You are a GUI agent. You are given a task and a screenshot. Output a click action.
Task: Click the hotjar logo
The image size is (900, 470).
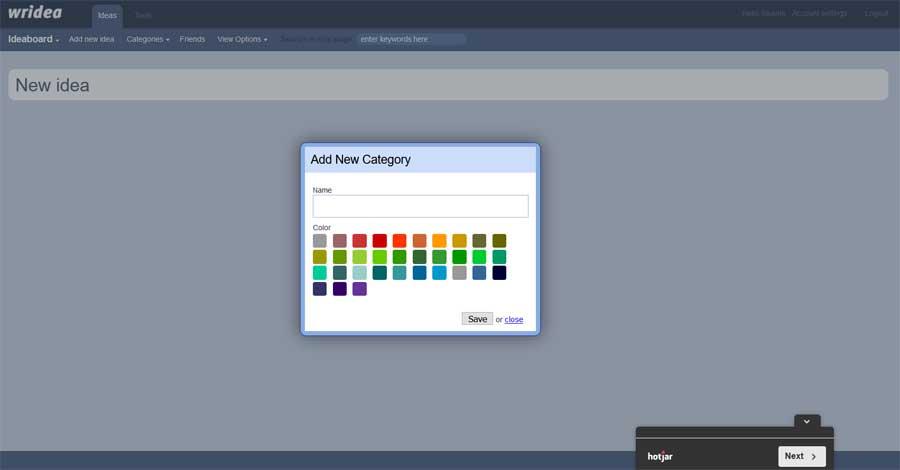660,456
